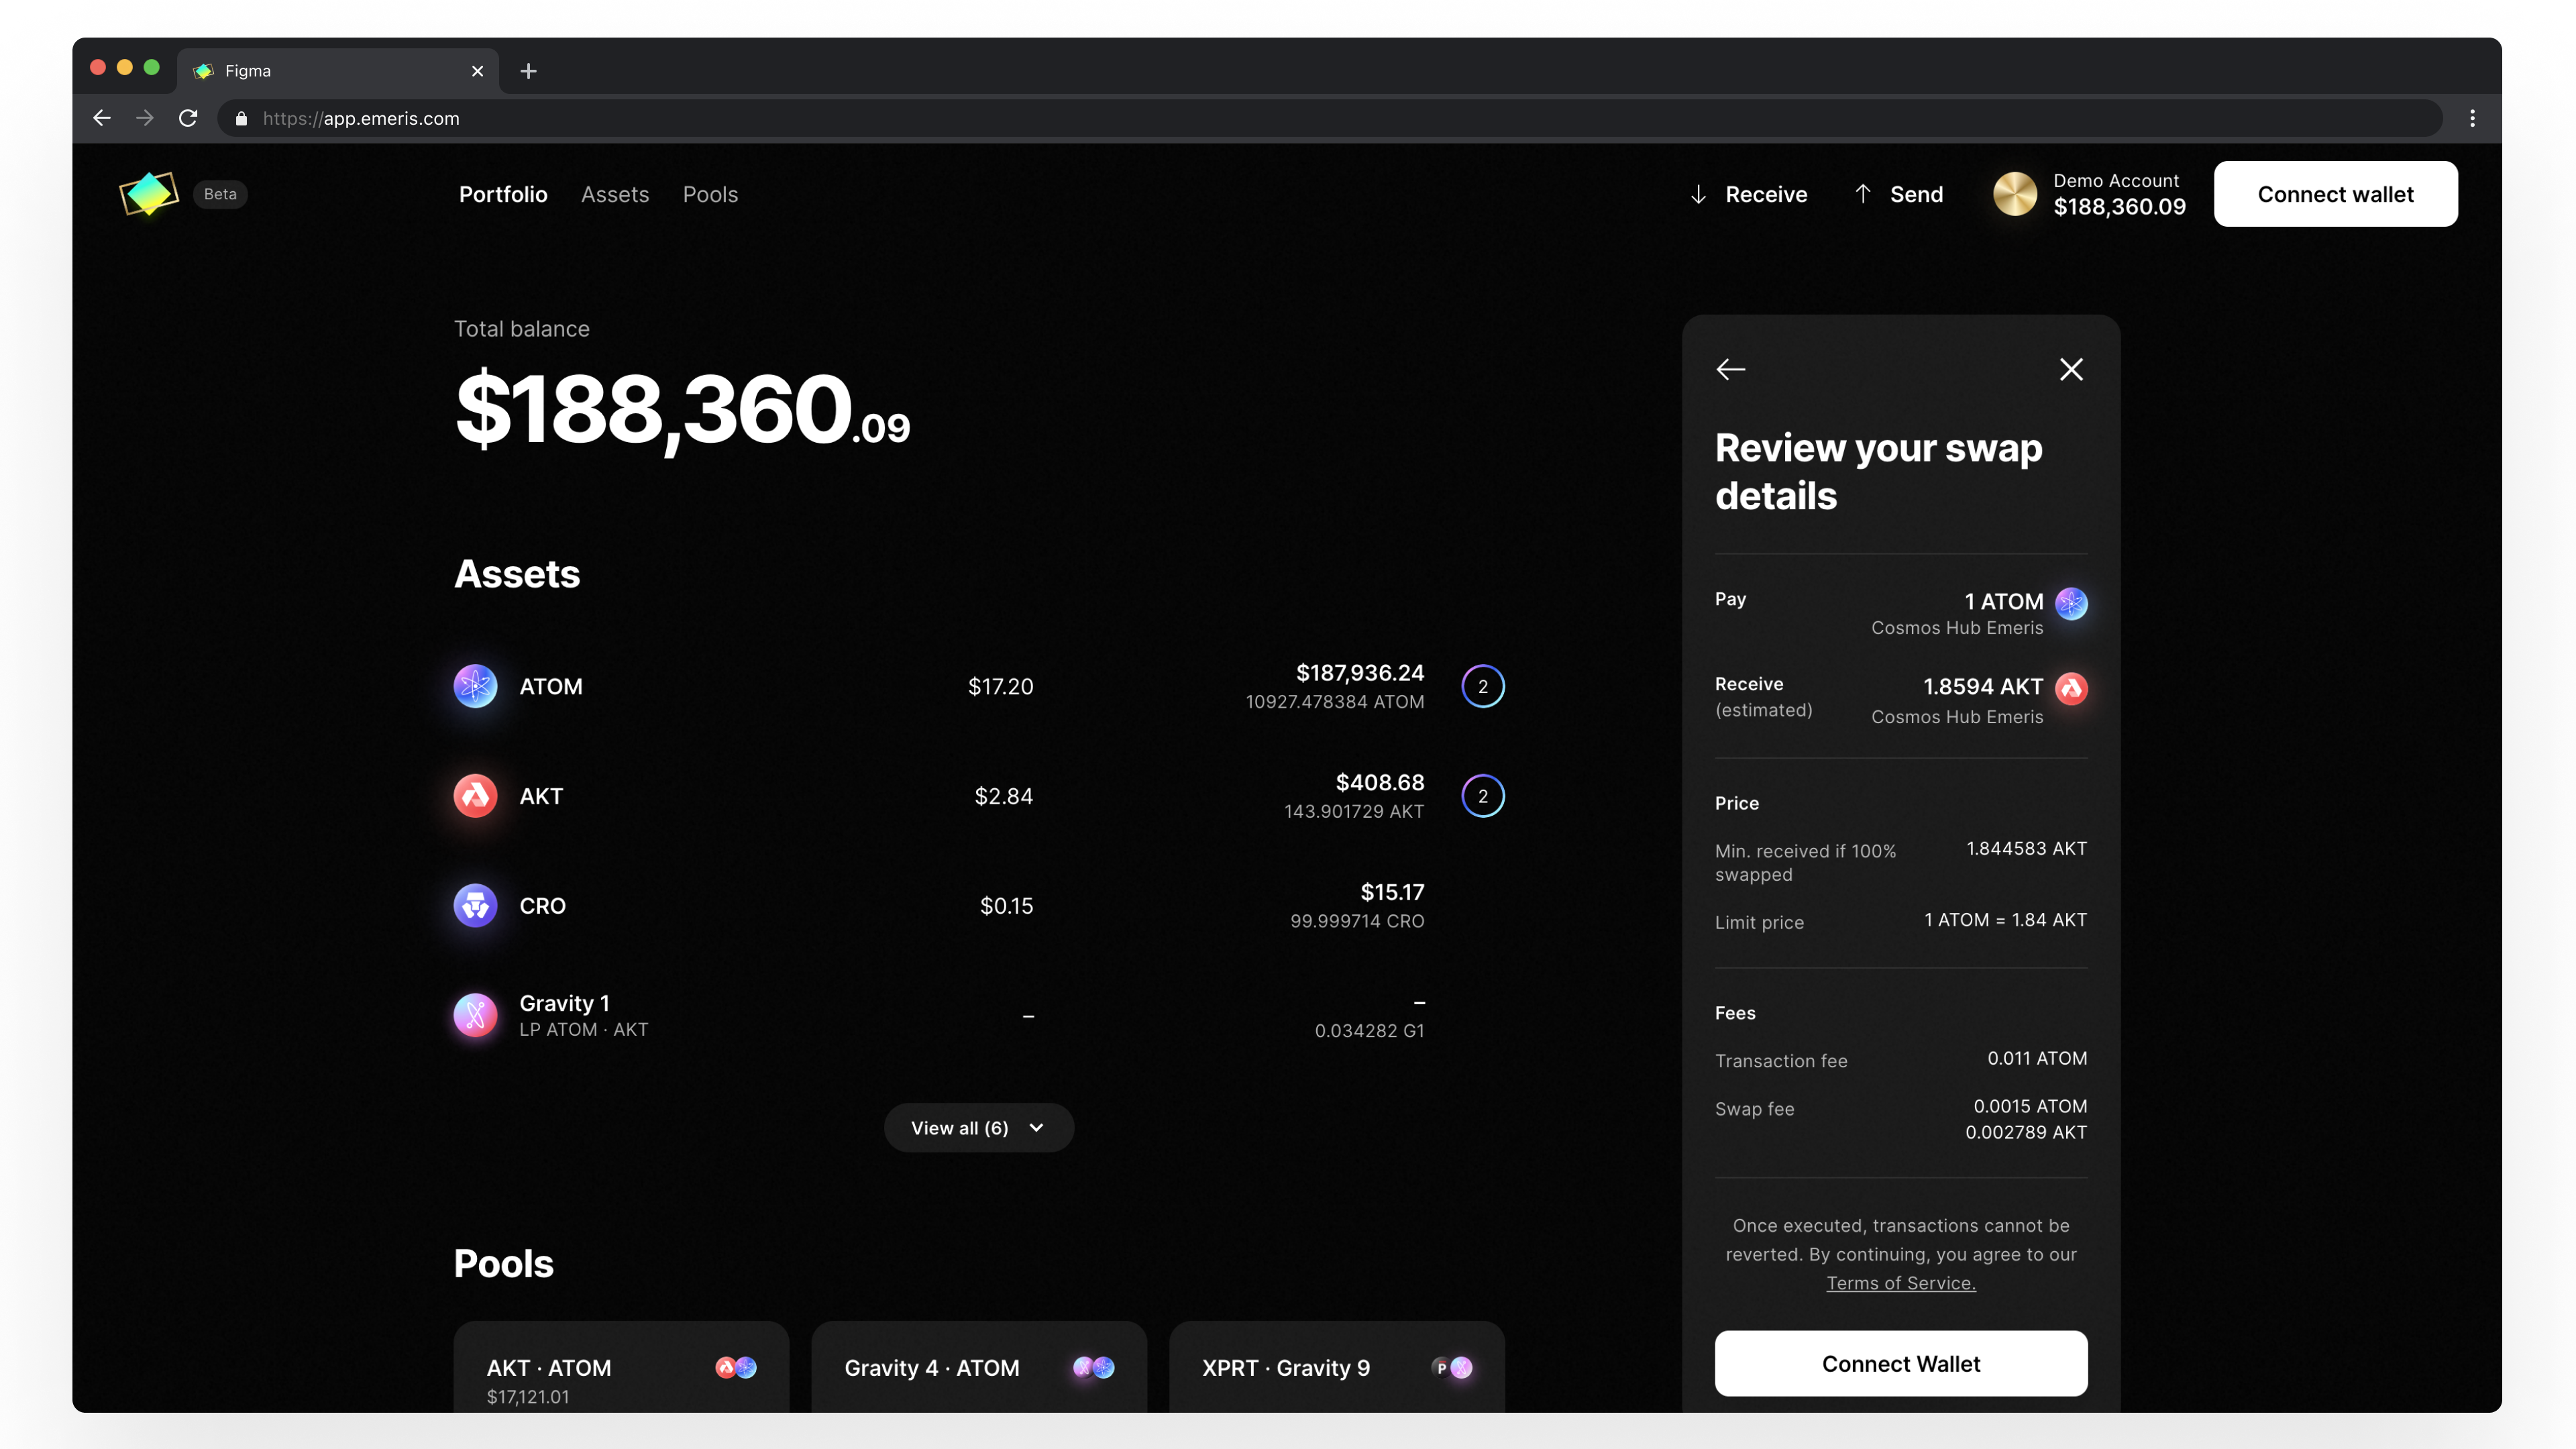Screen dimensions: 2576x1449
Task: Click the 0.011 ATOM transaction fee
Action: 2036,1058
